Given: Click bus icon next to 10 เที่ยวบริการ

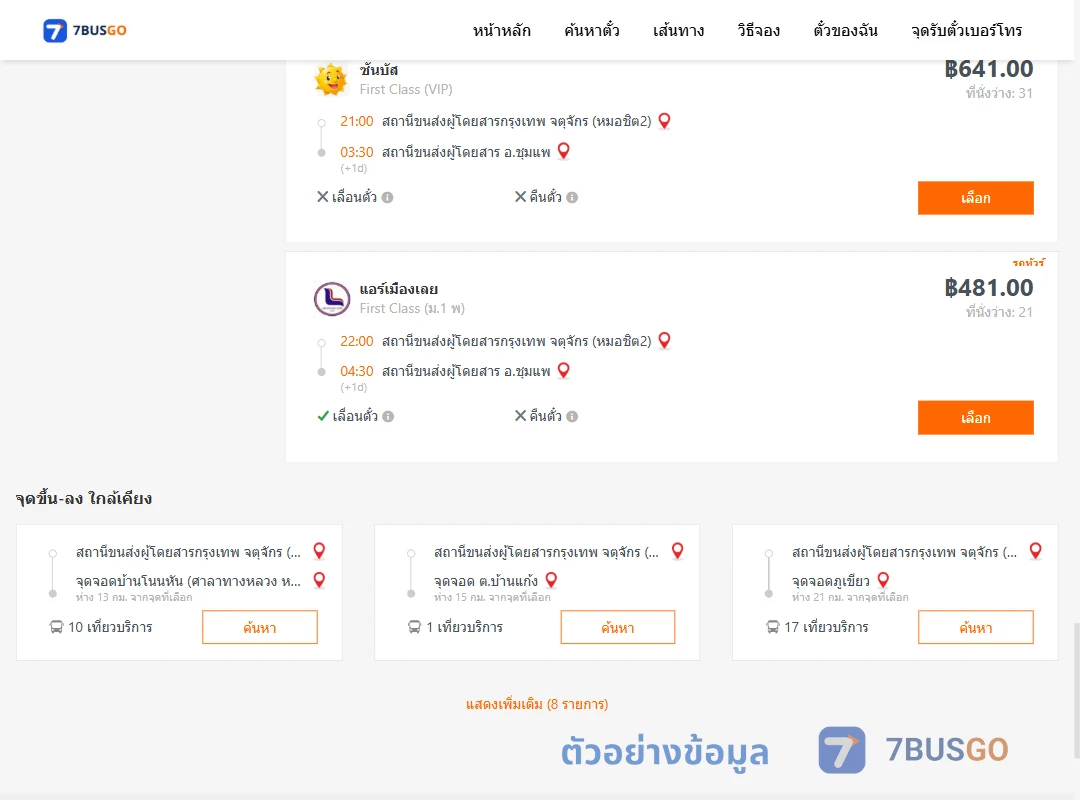Looking at the screenshot, I should point(56,627).
